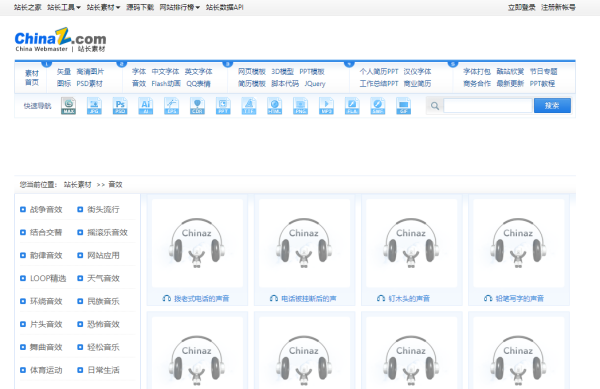Click inside the search text field

(488, 106)
